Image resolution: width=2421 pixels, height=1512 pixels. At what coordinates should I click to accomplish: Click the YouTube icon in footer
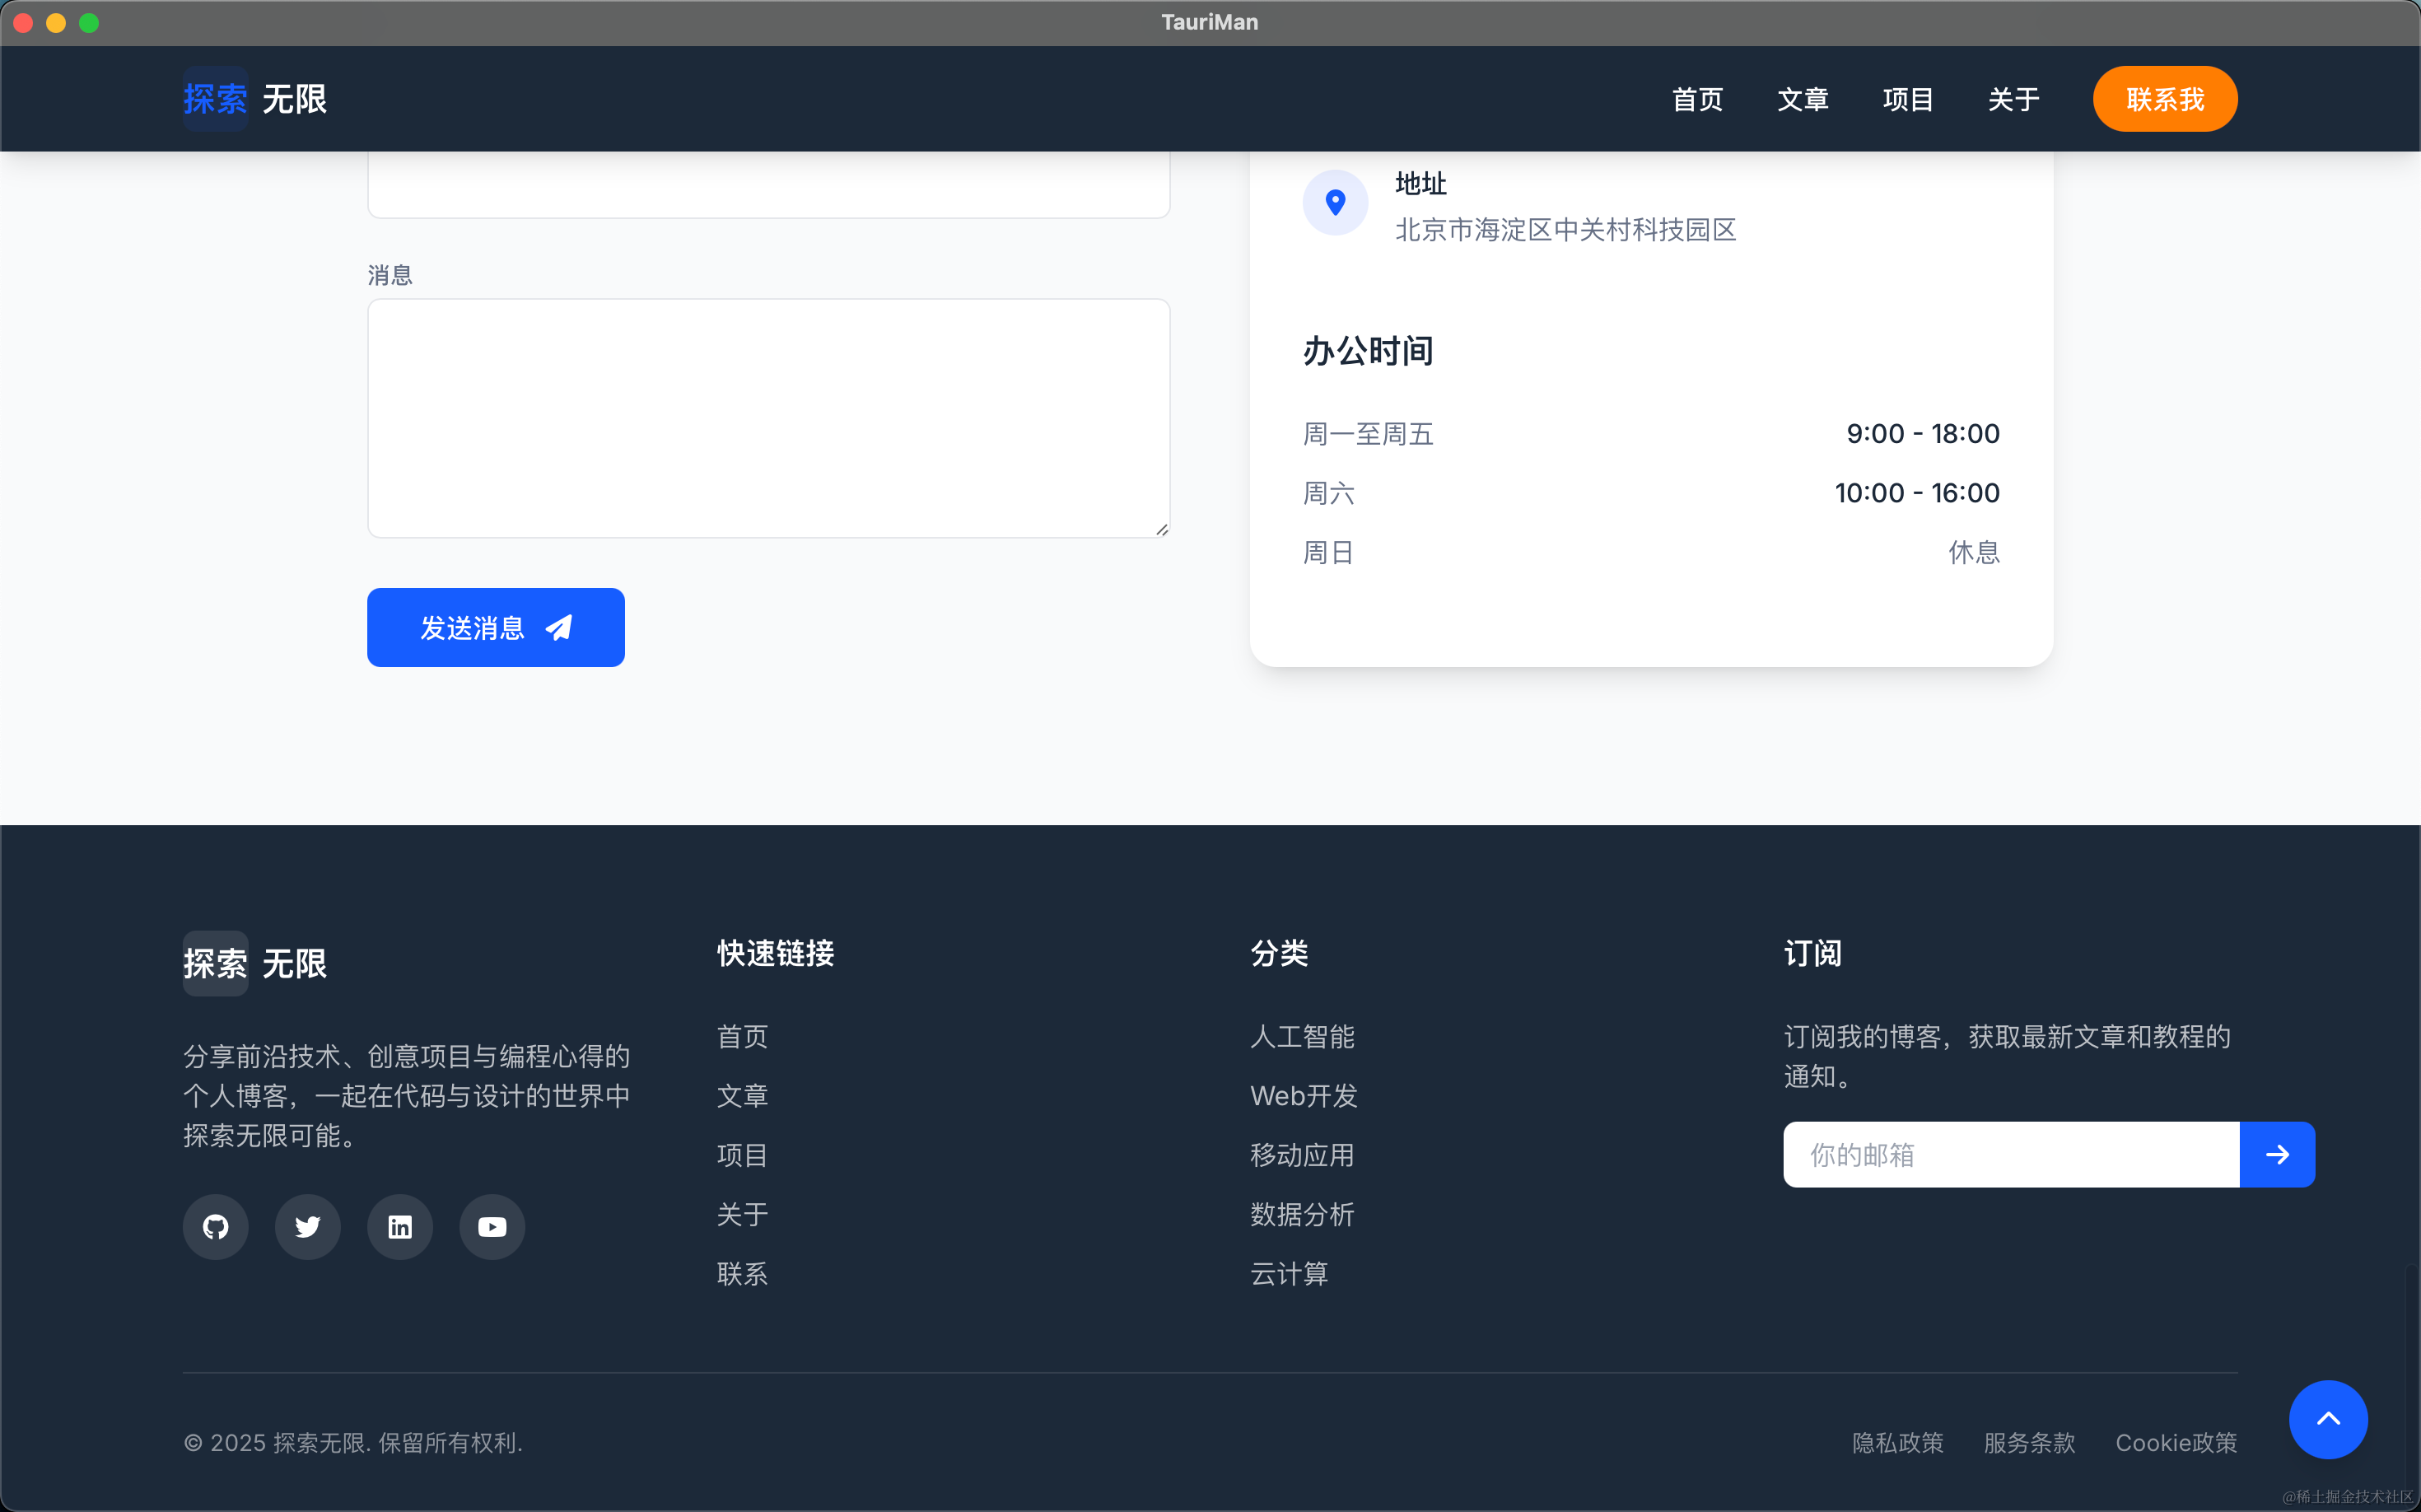(x=491, y=1227)
